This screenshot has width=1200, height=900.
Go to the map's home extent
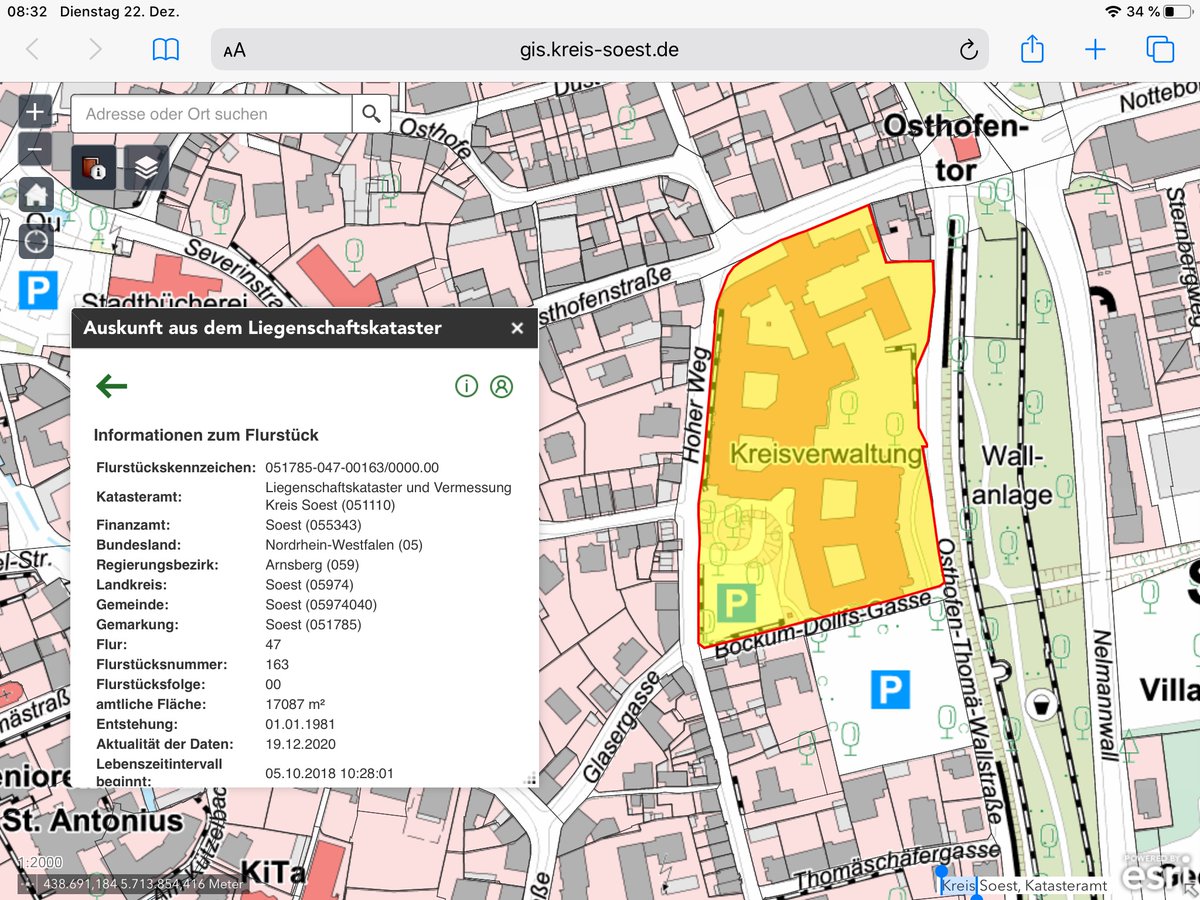[x=35, y=193]
